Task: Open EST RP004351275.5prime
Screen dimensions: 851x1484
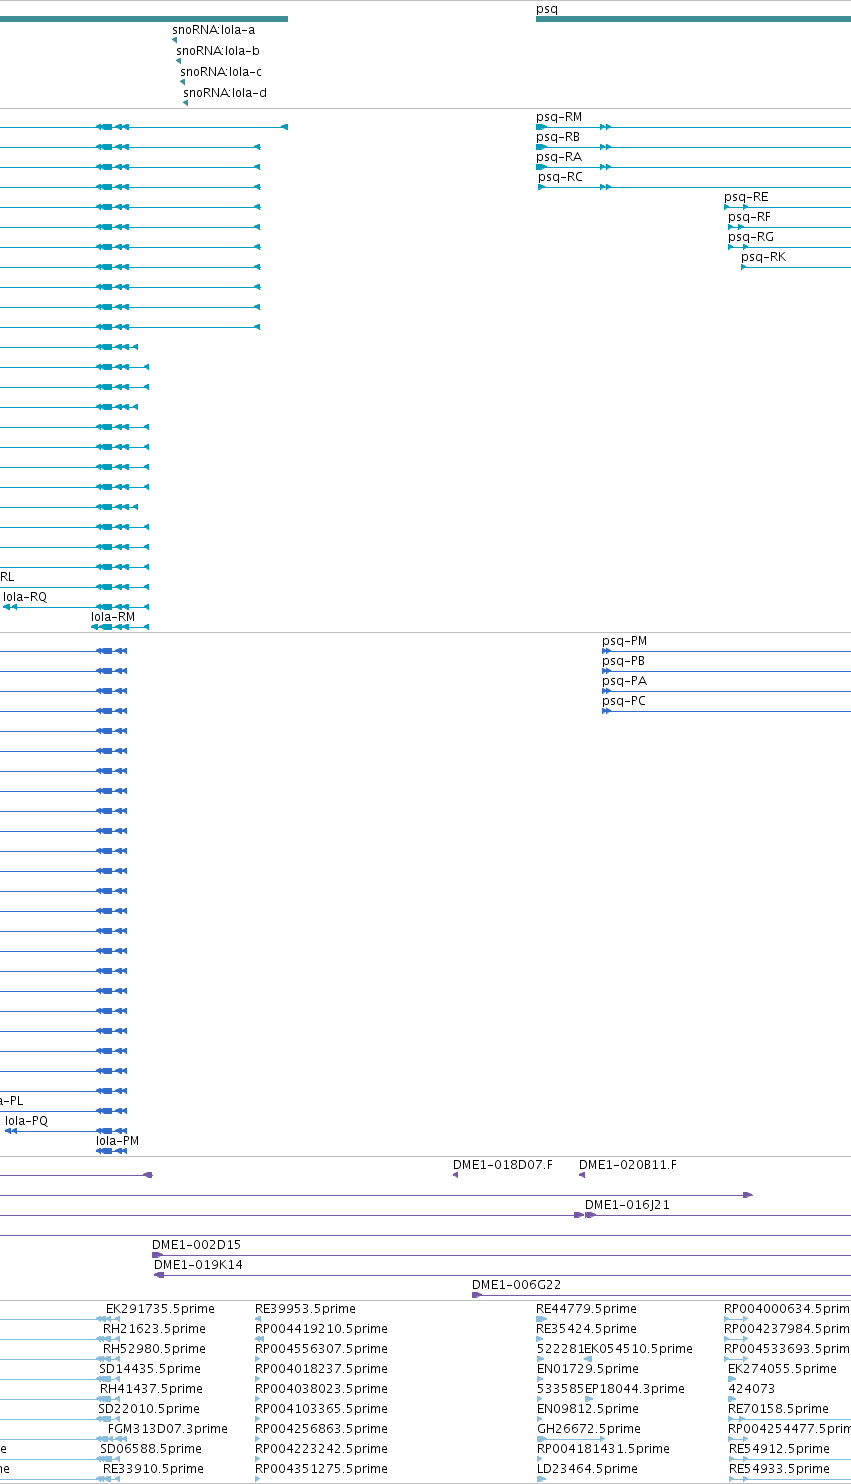Action: coord(321,1469)
